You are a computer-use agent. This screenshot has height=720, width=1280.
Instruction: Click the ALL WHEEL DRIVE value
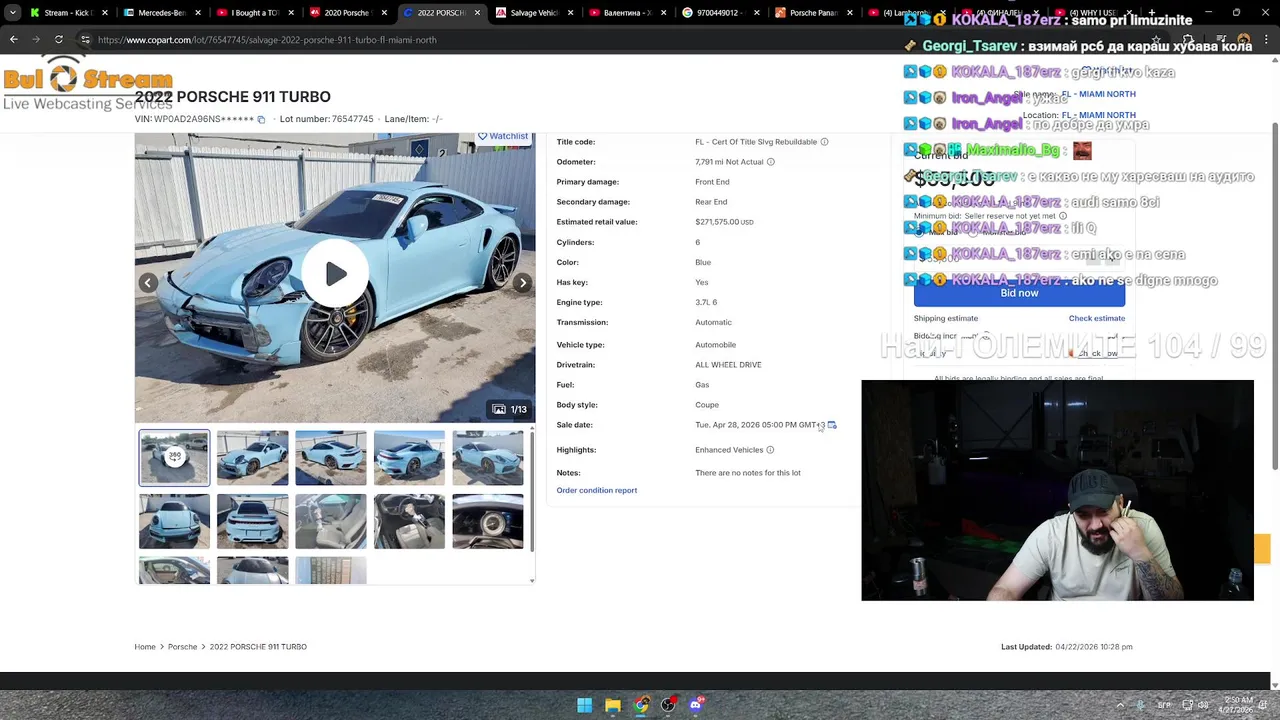point(728,365)
